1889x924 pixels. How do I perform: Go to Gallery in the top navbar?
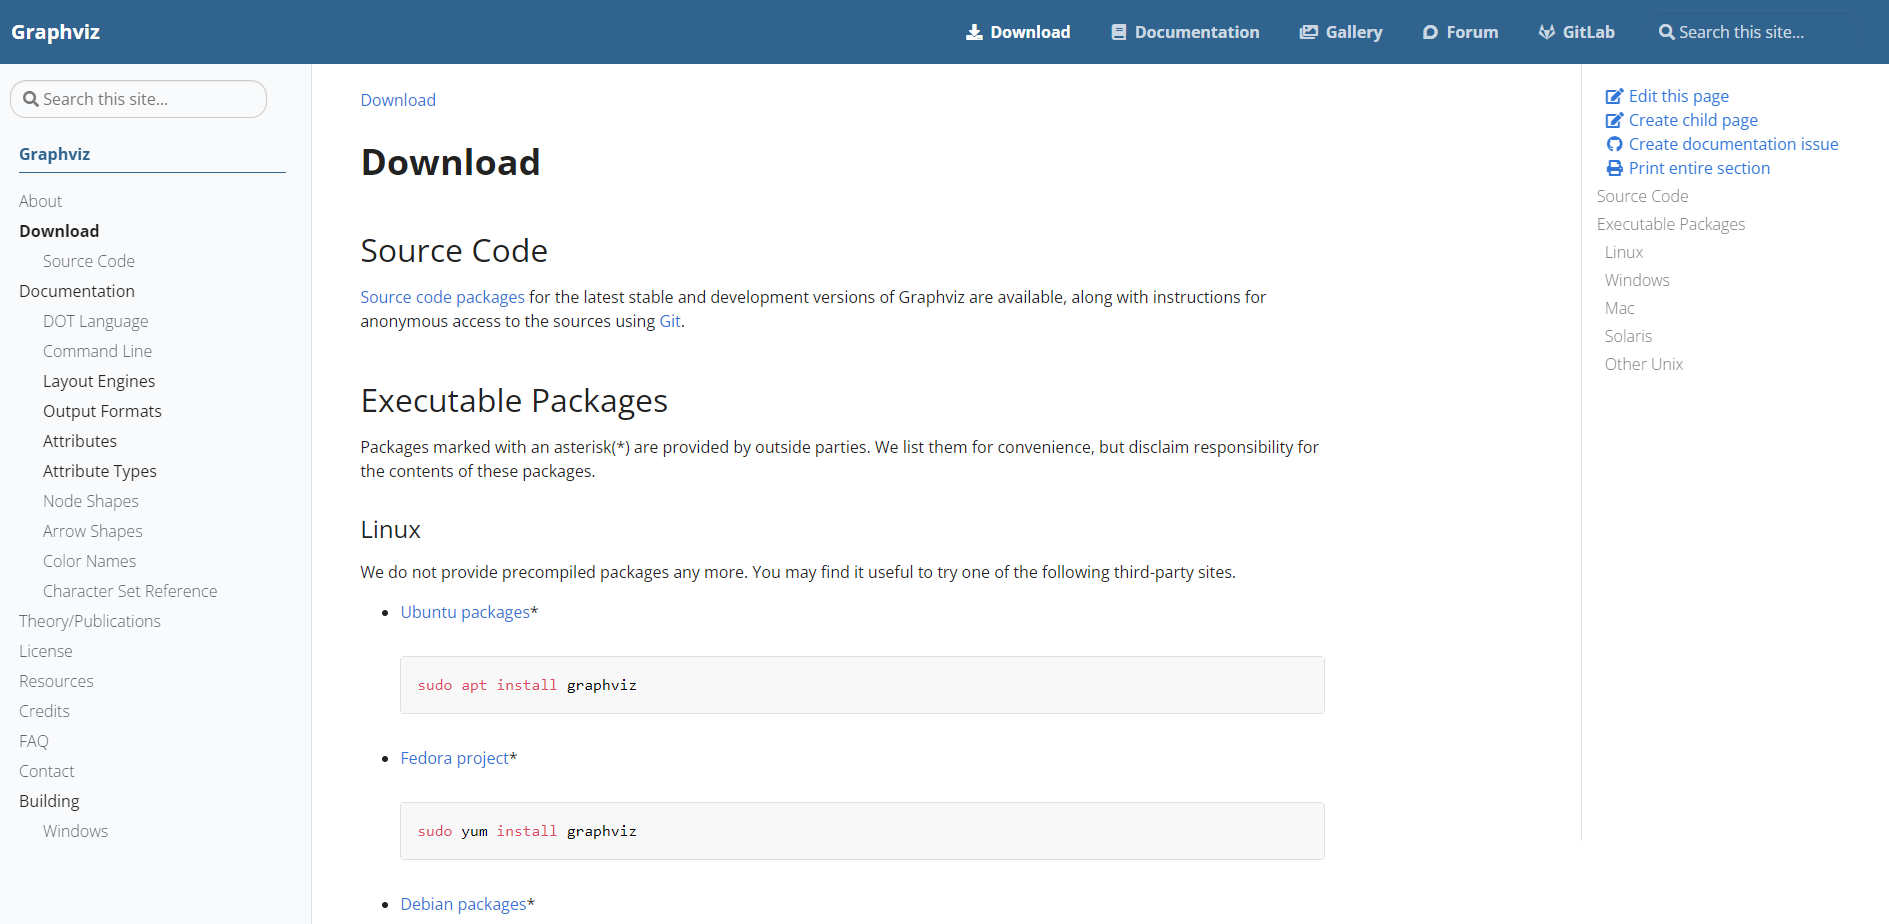point(1341,32)
